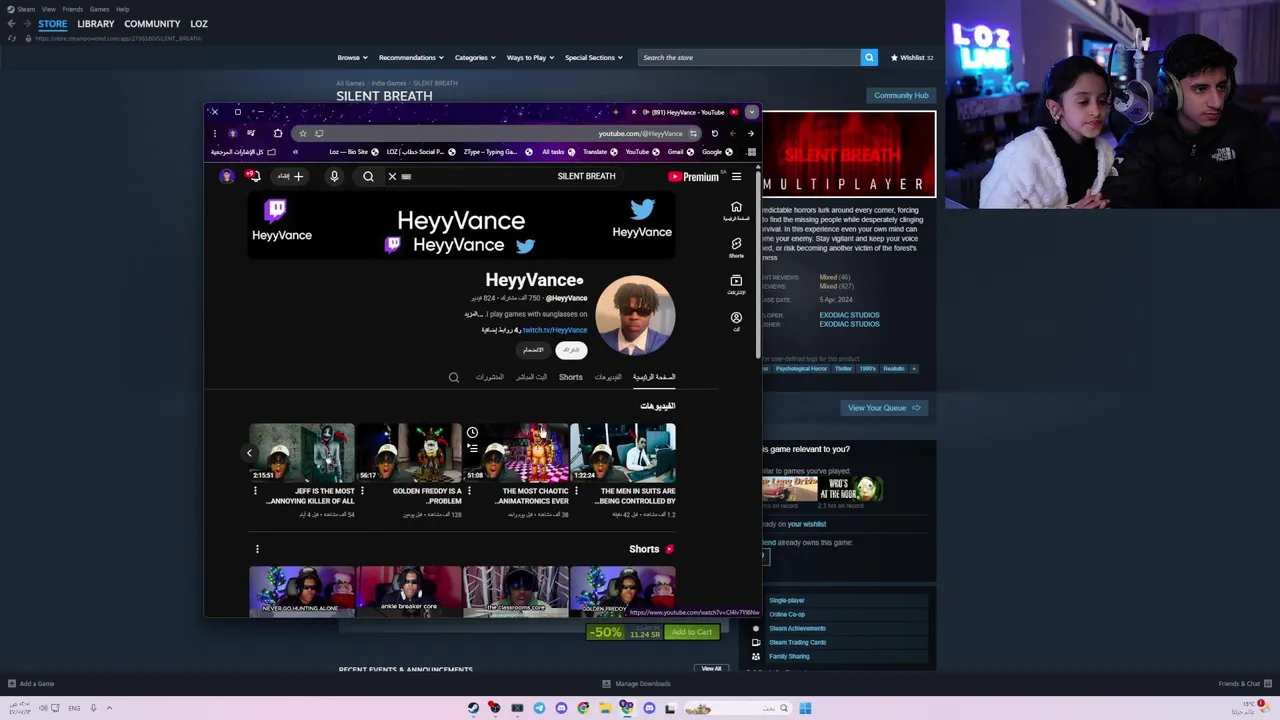This screenshot has height=720, width=1280.
Task: Click Steam store search magnifier button
Action: point(869,57)
